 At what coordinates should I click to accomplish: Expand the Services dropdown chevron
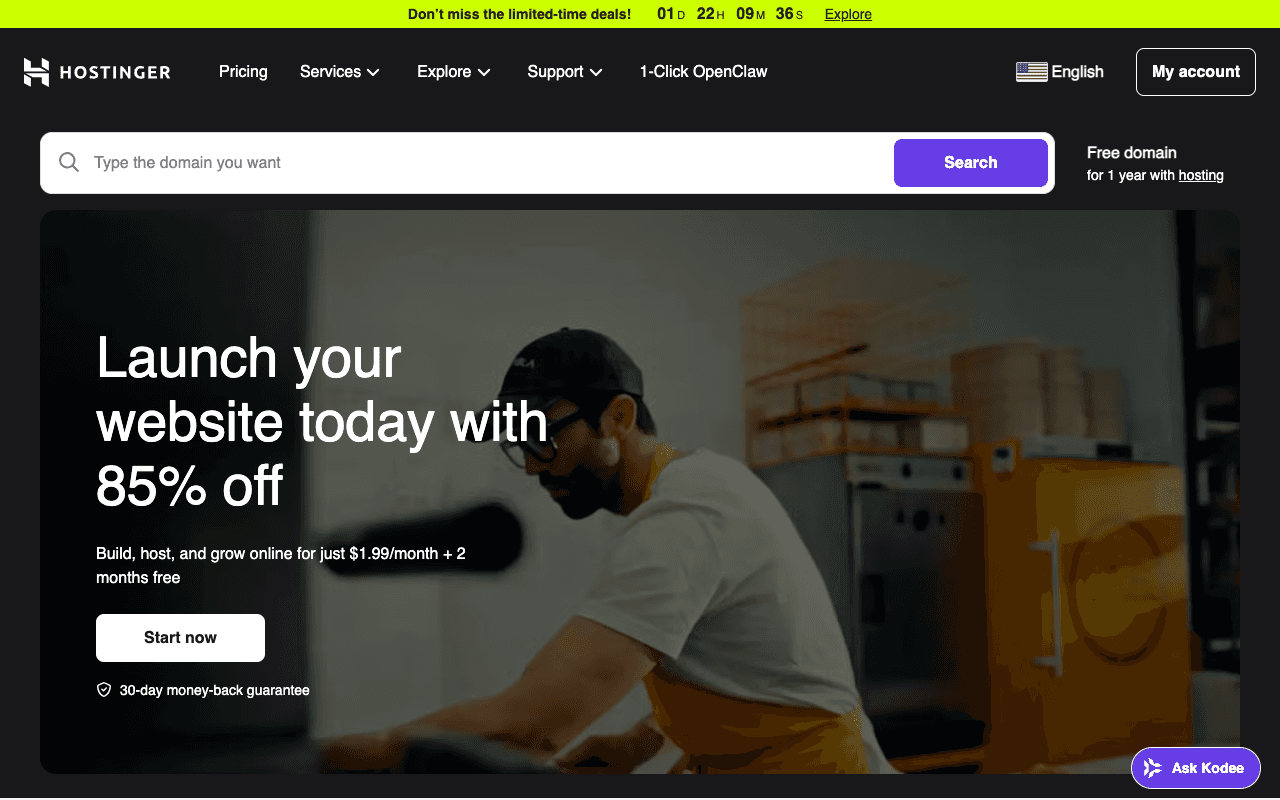coord(373,72)
